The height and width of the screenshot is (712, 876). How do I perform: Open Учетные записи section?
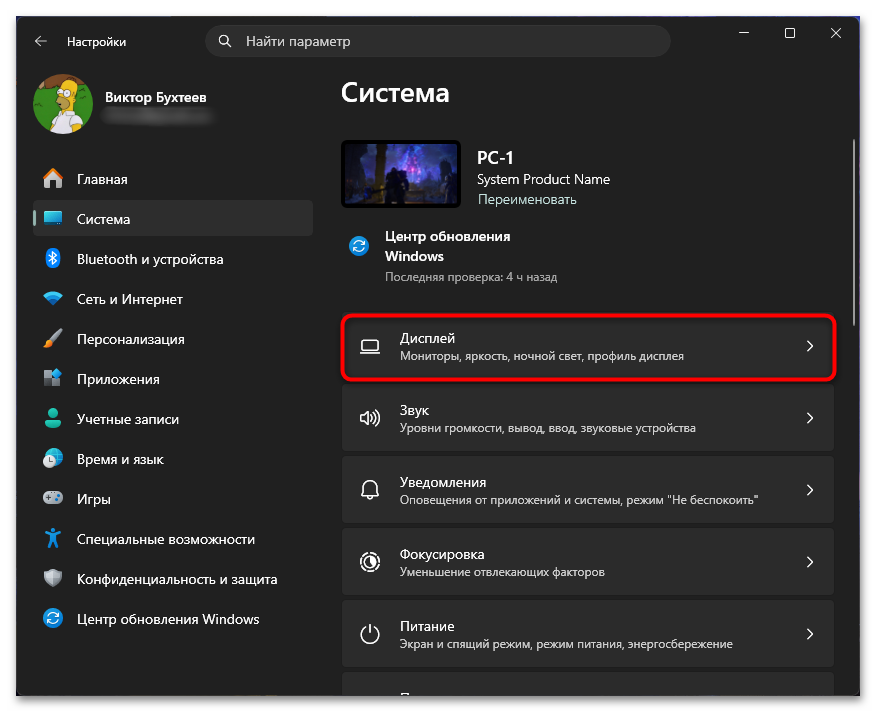173,419
